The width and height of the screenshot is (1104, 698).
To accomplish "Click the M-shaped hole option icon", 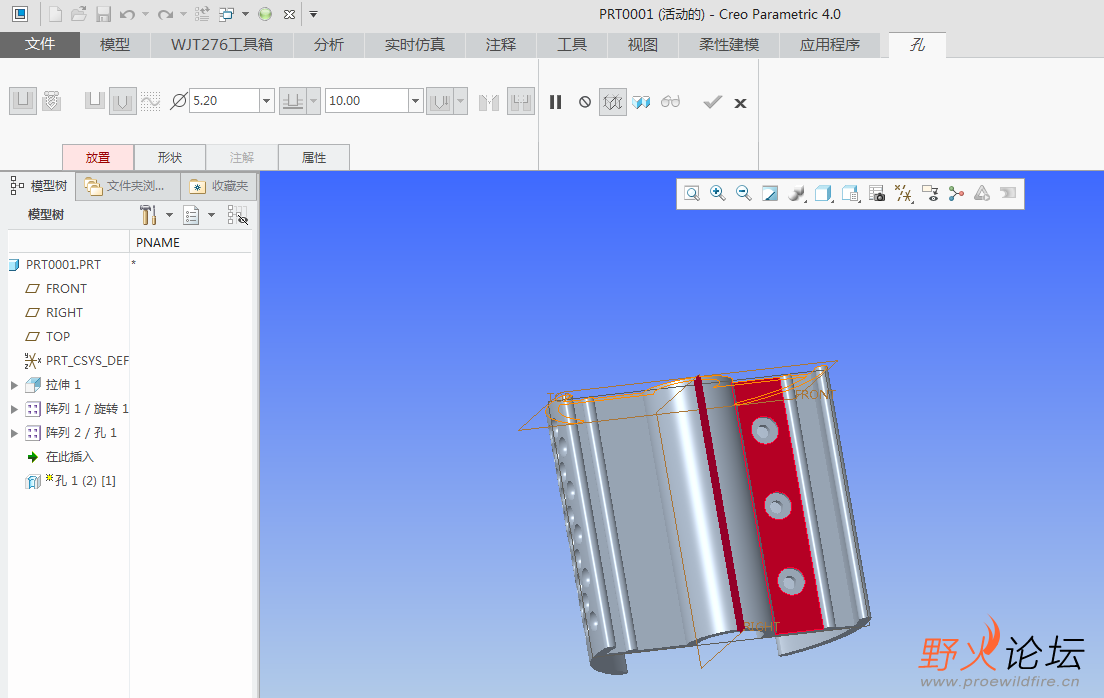I will coord(489,101).
